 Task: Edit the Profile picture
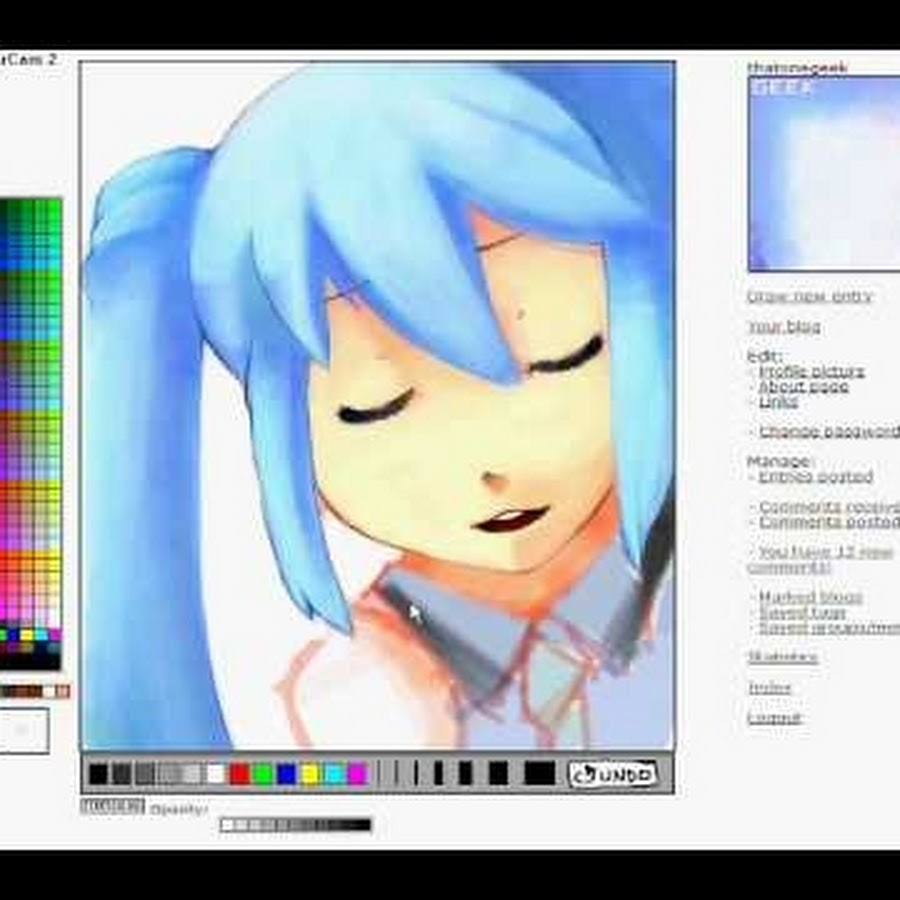coord(812,371)
